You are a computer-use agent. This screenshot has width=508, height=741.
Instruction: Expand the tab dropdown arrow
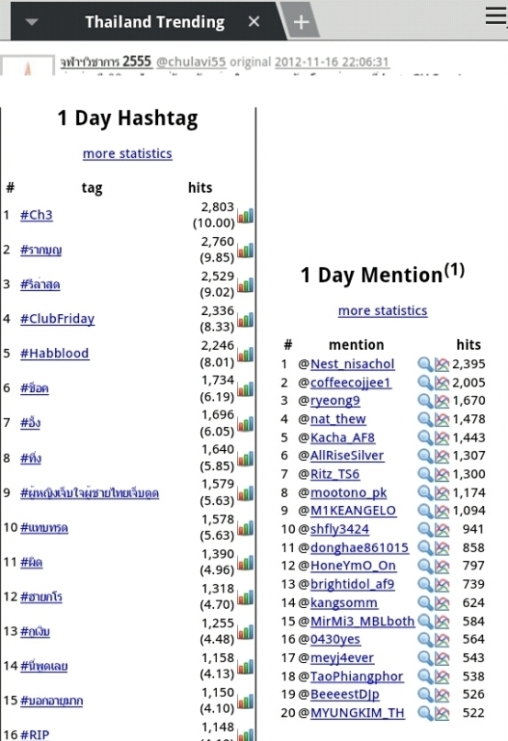[32, 22]
